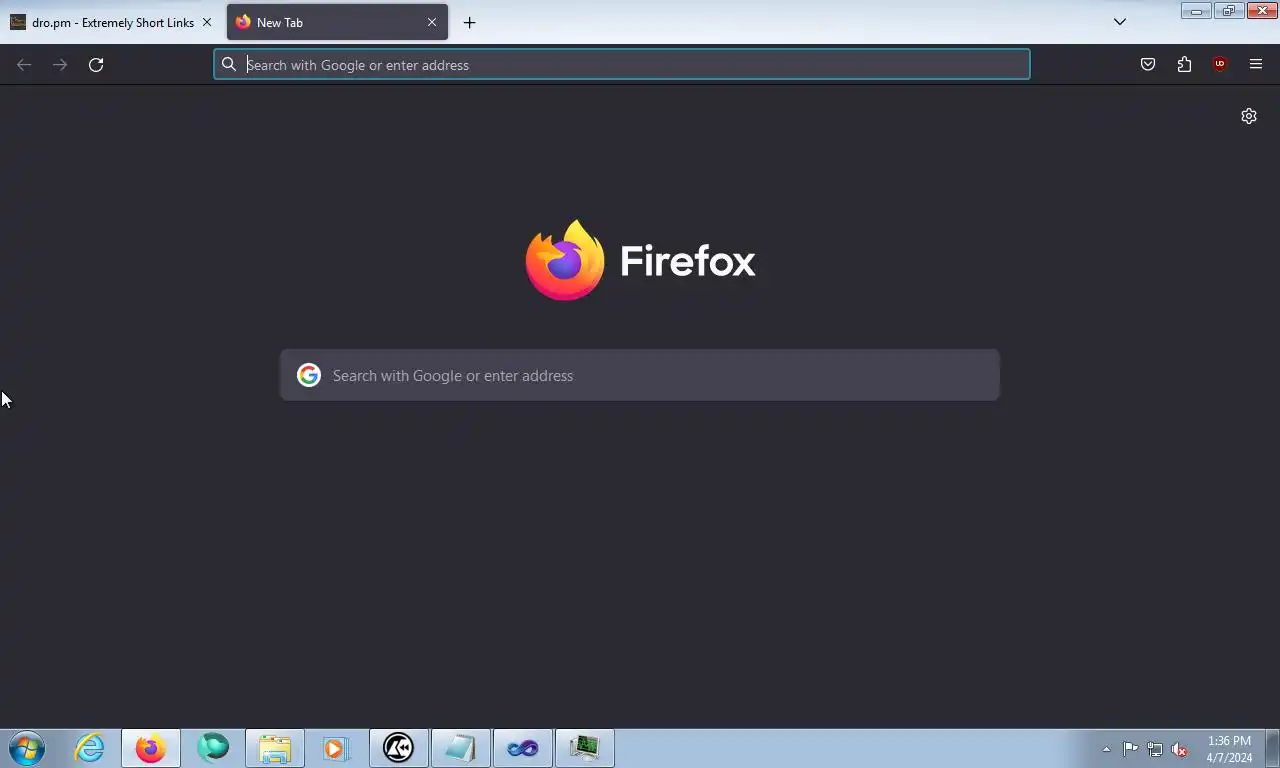Close the New Tab tab
This screenshot has width=1280, height=768.
(432, 22)
